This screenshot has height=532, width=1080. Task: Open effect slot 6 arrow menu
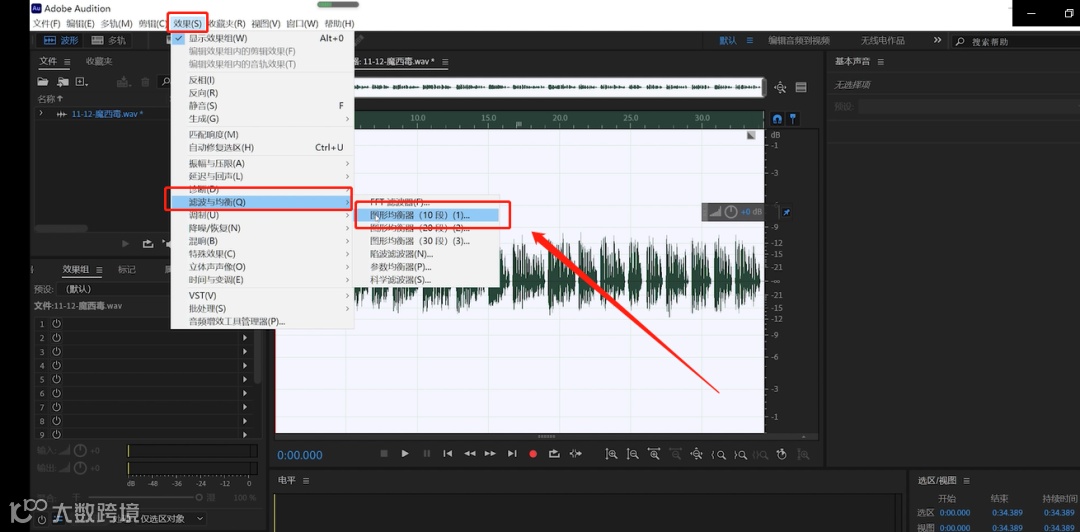tap(245, 393)
